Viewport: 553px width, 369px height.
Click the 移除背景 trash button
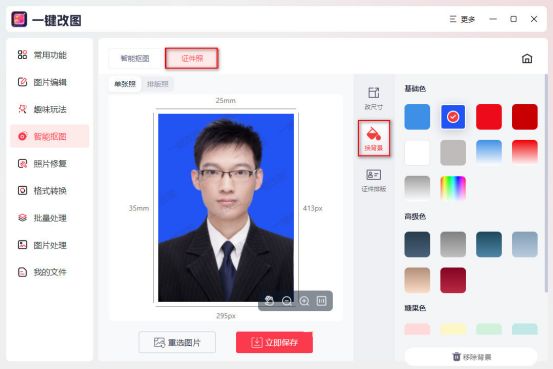[471, 357]
